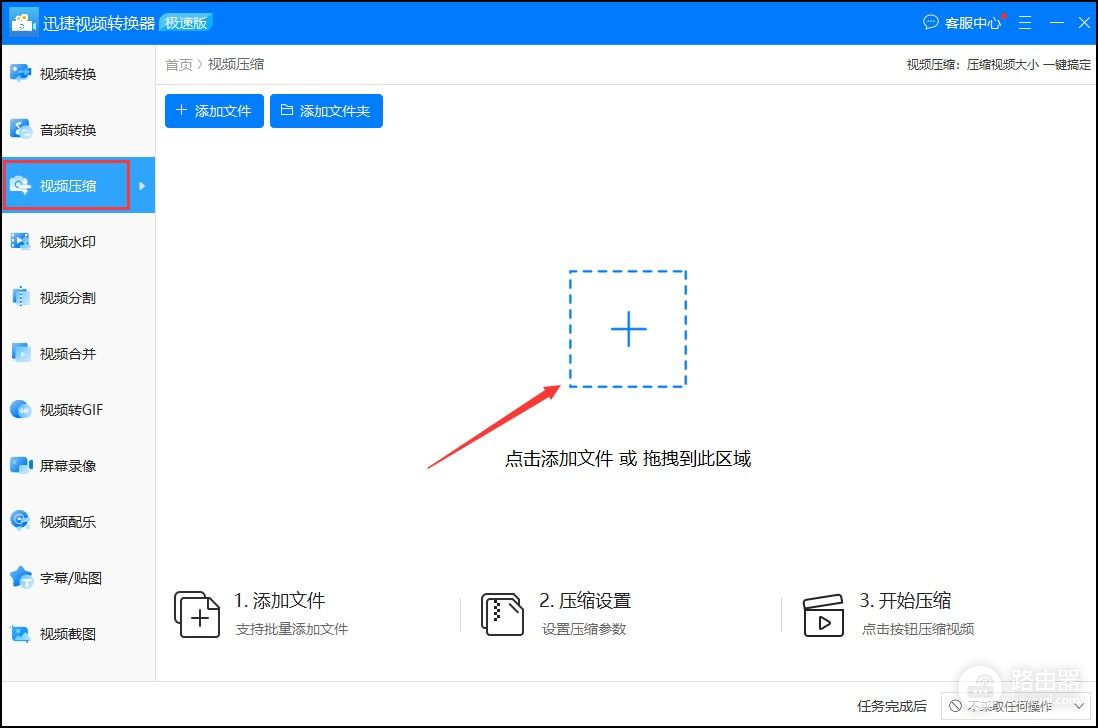
Task: Click the 字幕/贴图 star icon
Action: (x=21, y=577)
